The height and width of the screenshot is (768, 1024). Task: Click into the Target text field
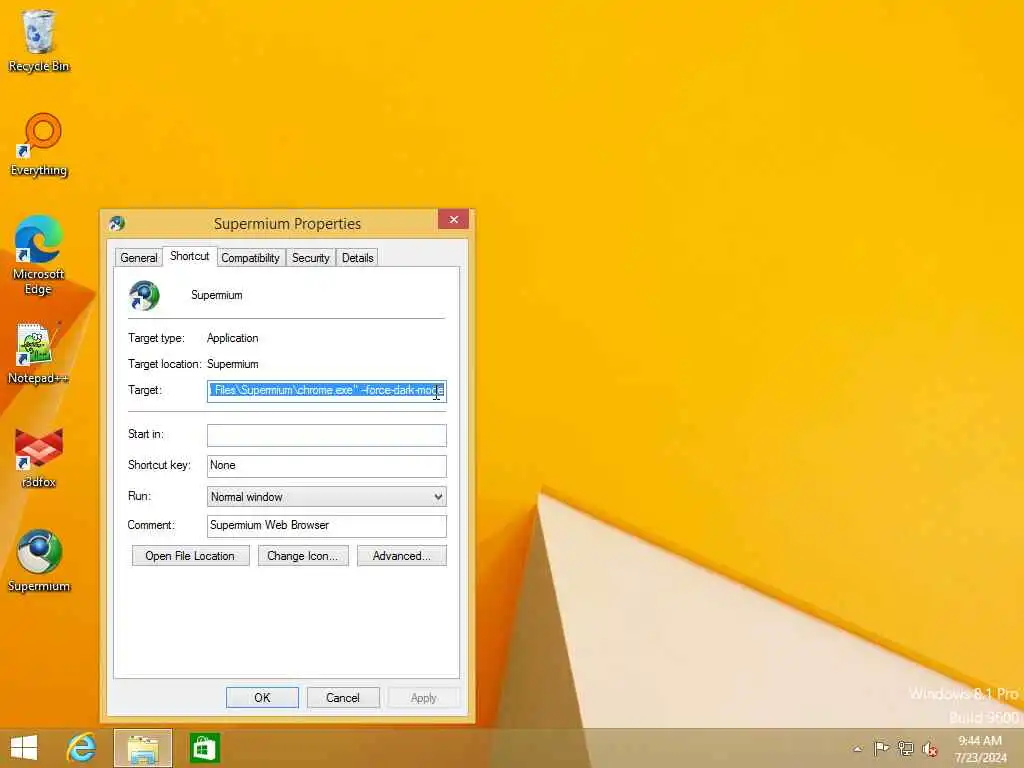327,391
